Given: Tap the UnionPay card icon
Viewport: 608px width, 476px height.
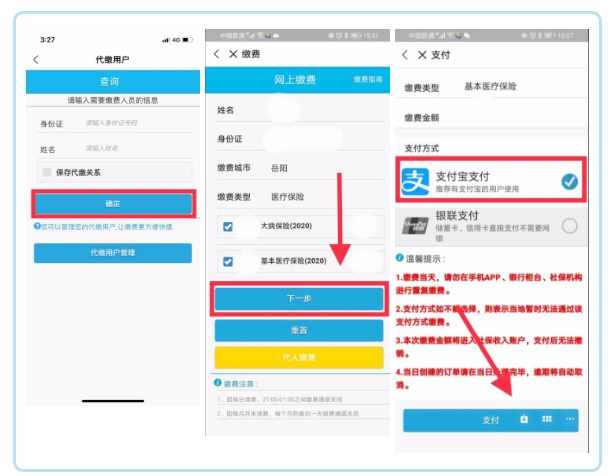Looking at the screenshot, I should point(416,225).
